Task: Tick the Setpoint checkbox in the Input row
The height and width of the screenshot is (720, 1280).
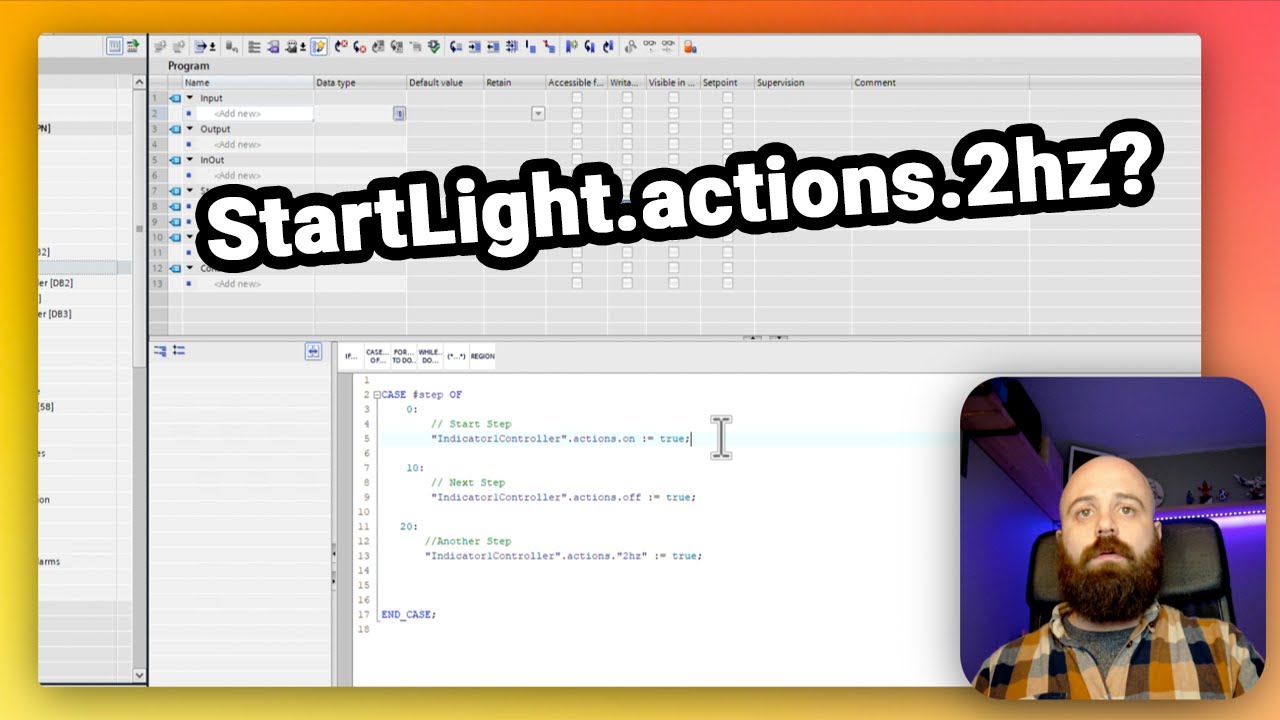Action: [x=727, y=98]
